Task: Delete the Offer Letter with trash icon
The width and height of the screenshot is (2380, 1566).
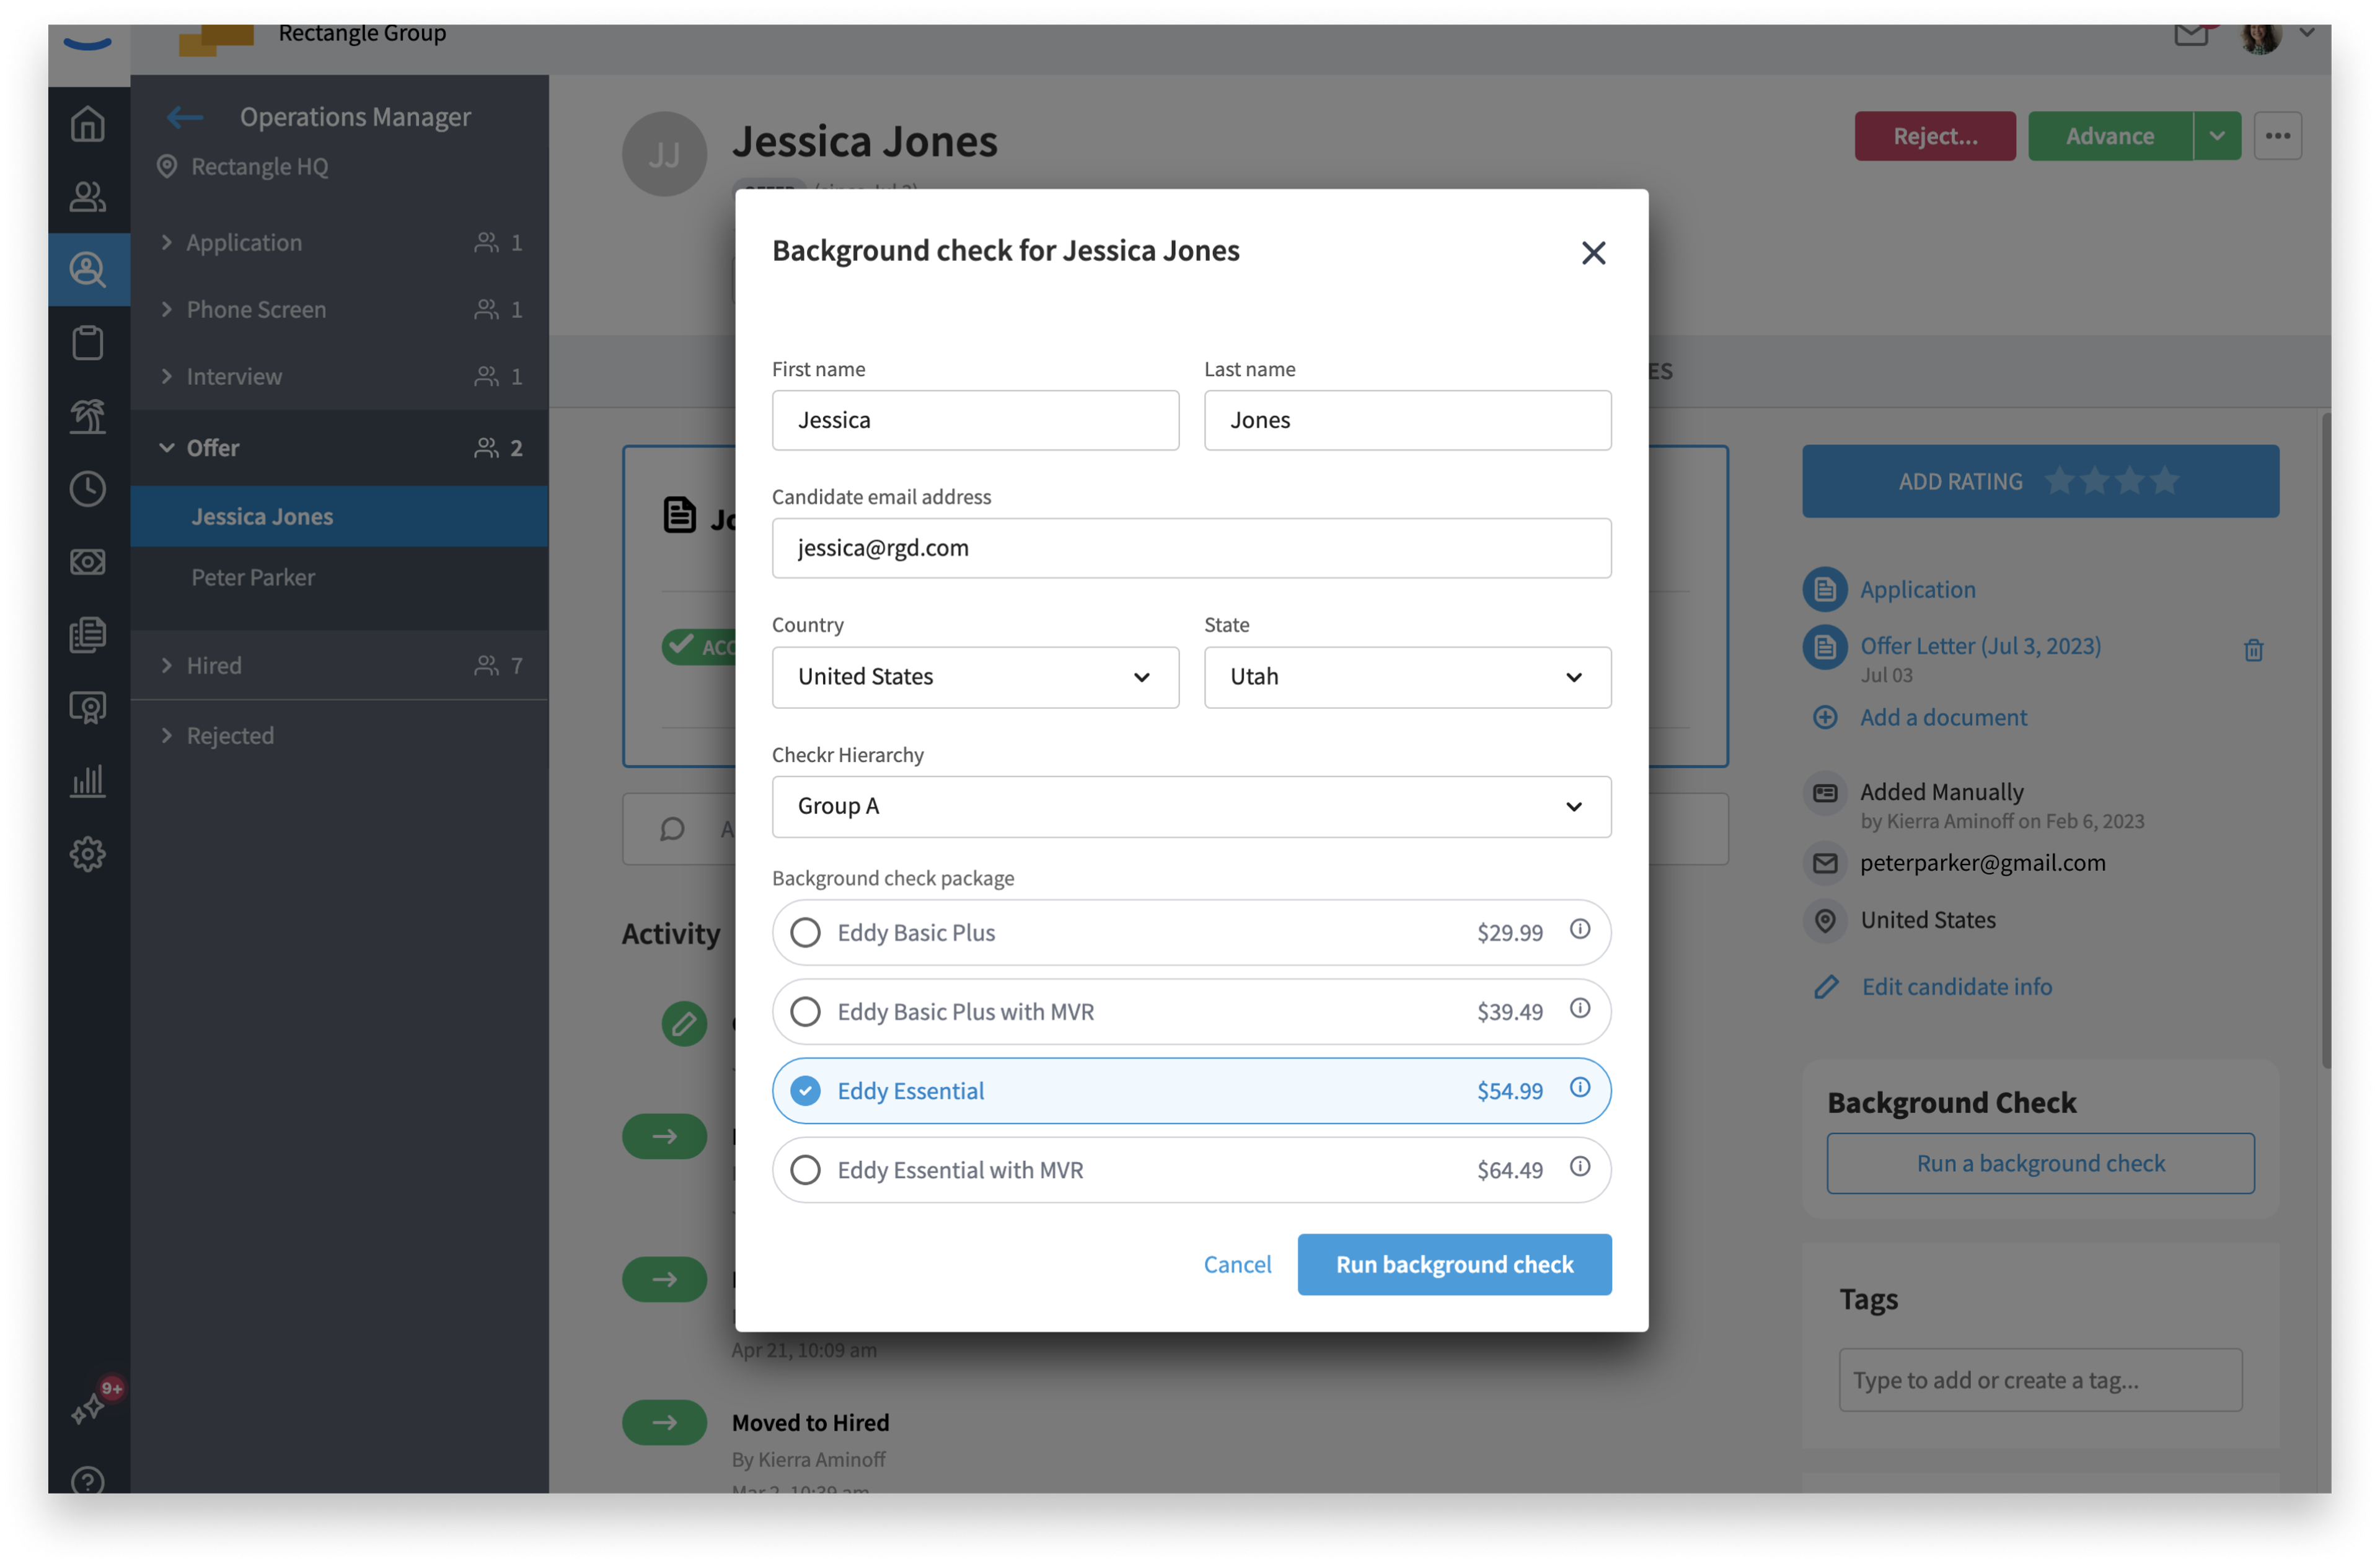Action: pos(2253,650)
